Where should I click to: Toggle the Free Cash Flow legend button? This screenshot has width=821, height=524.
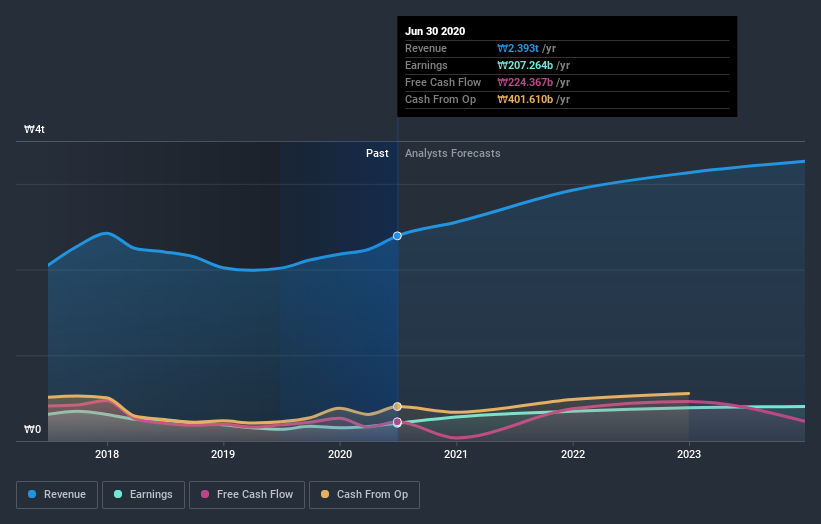[247, 495]
